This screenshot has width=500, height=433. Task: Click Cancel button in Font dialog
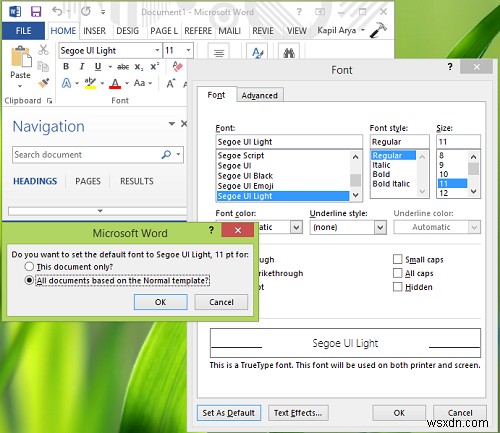[460, 413]
